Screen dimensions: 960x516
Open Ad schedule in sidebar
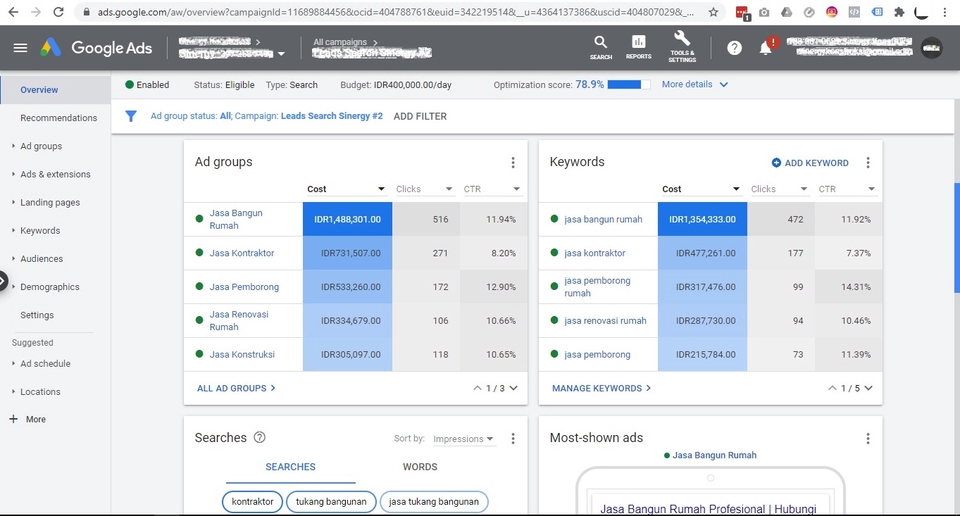click(x=45, y=364)
